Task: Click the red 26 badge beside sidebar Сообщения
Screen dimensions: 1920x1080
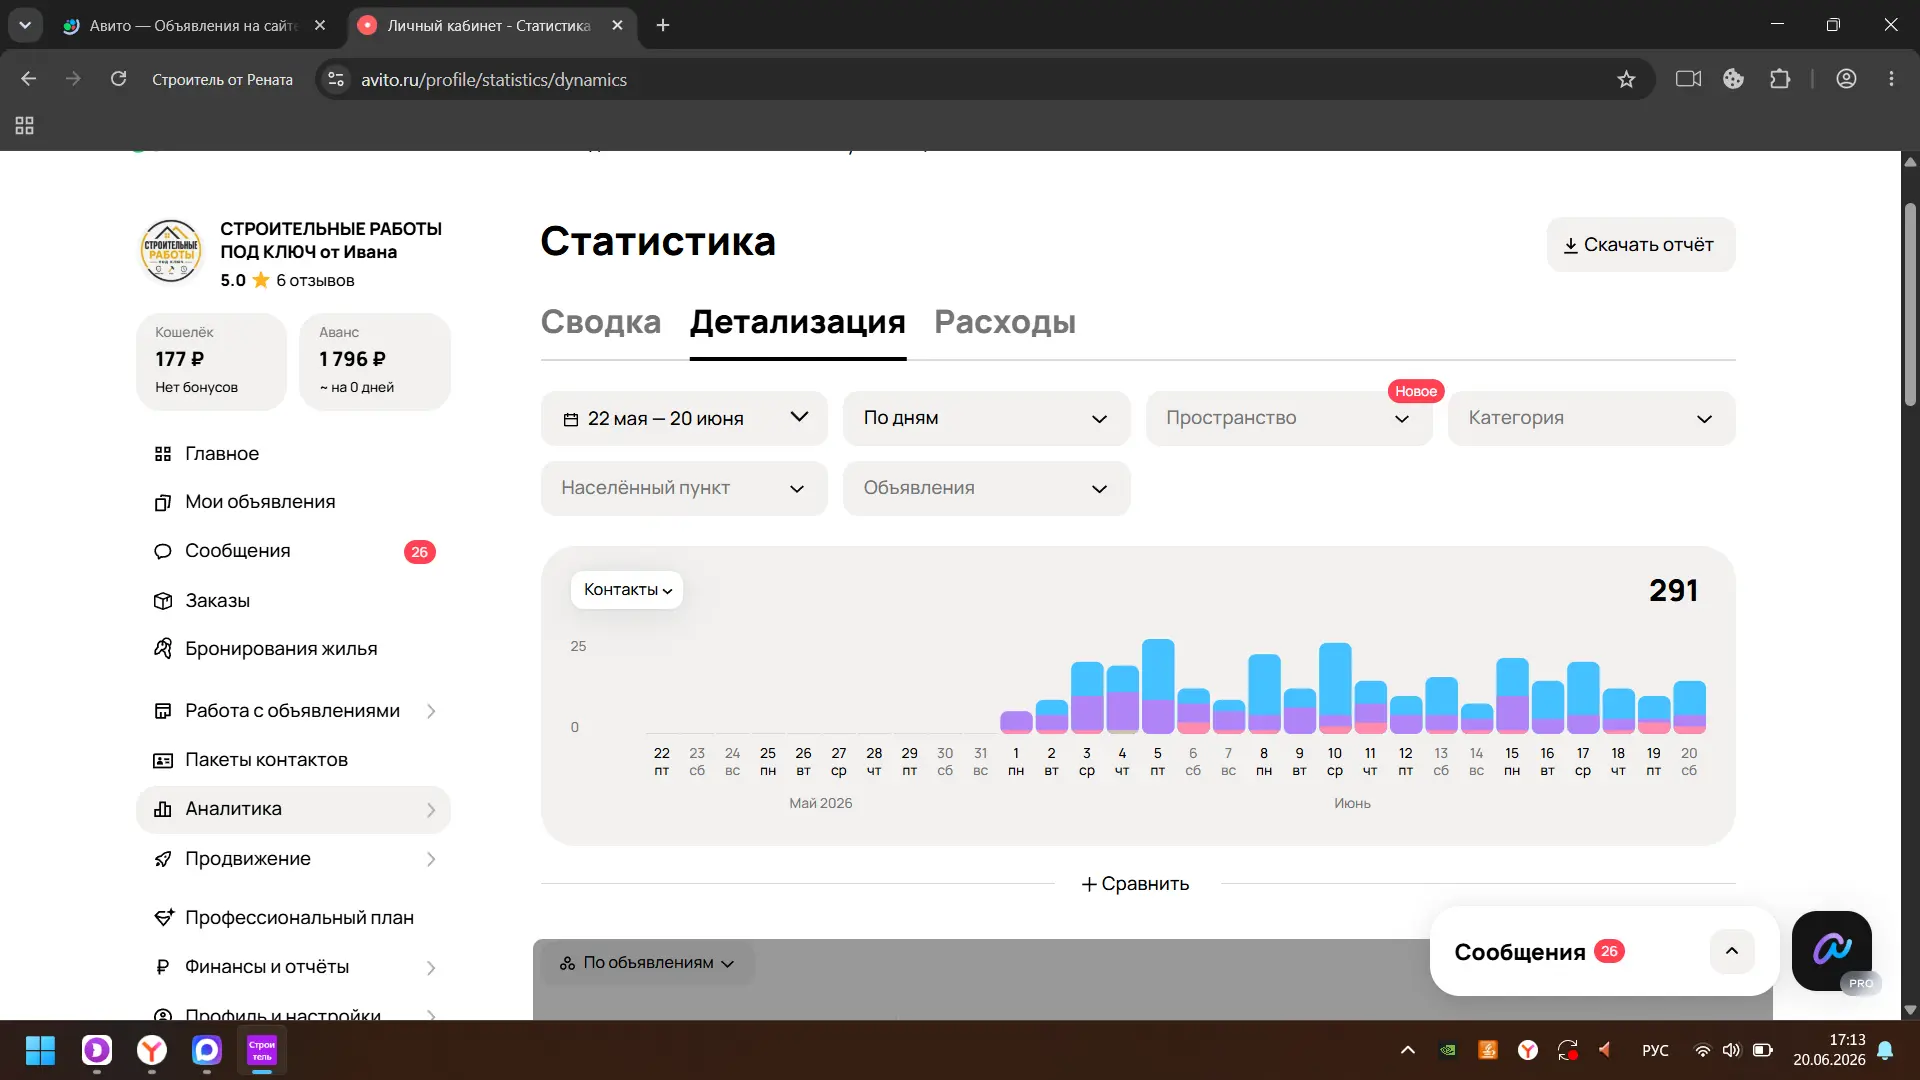Action: click(419, 552)
